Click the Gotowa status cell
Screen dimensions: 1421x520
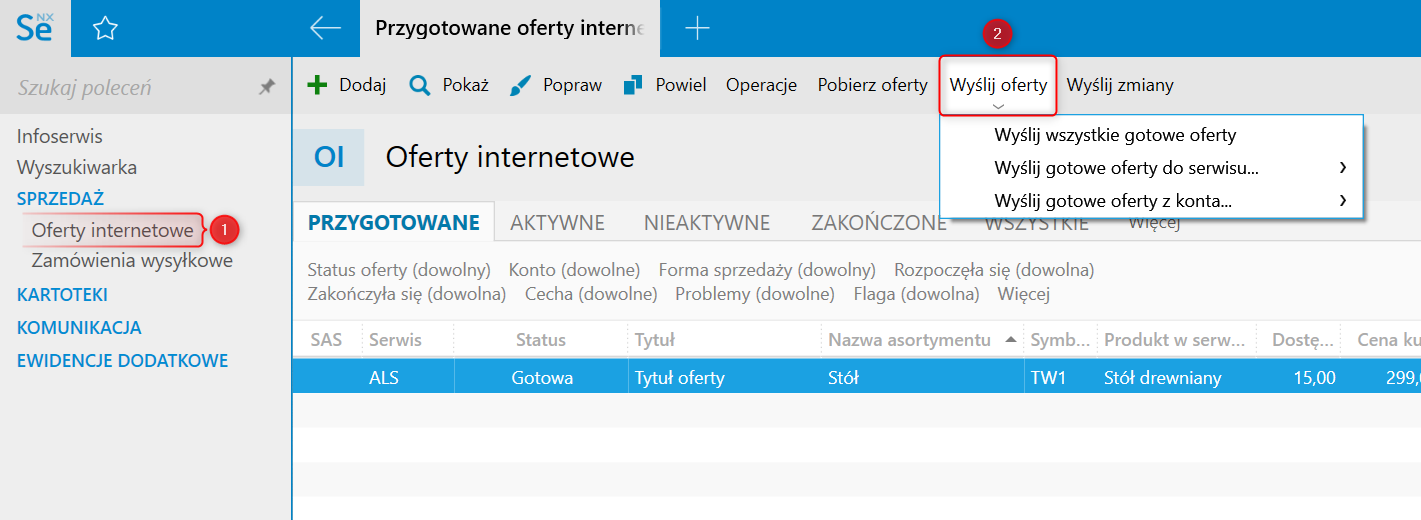point(542,378)
